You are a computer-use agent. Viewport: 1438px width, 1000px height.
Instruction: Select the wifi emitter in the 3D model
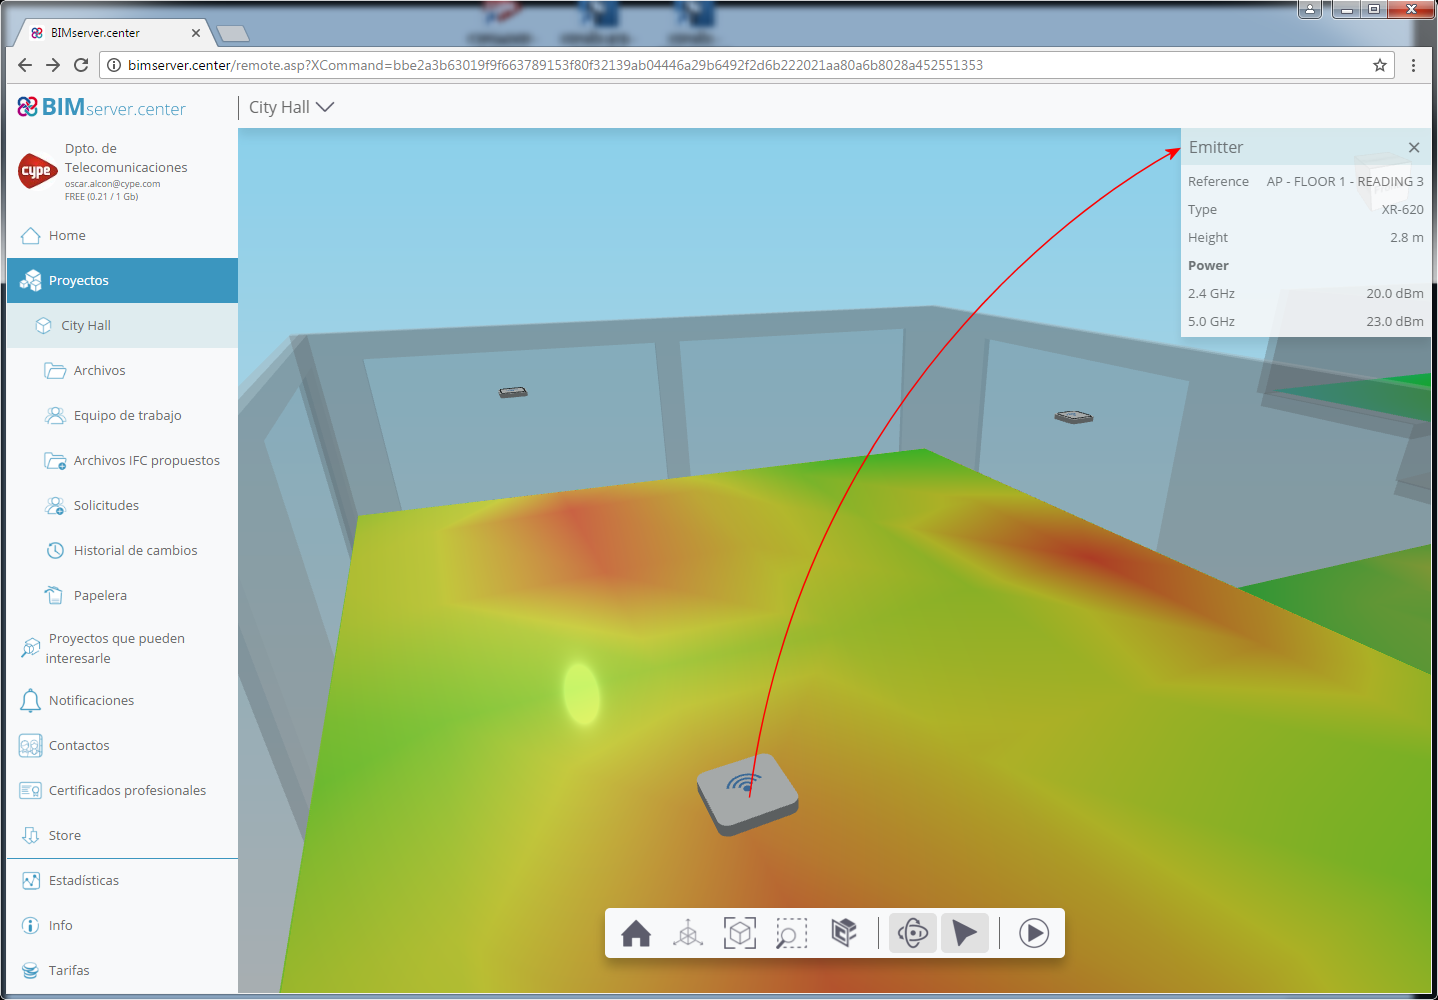[748, 794]
